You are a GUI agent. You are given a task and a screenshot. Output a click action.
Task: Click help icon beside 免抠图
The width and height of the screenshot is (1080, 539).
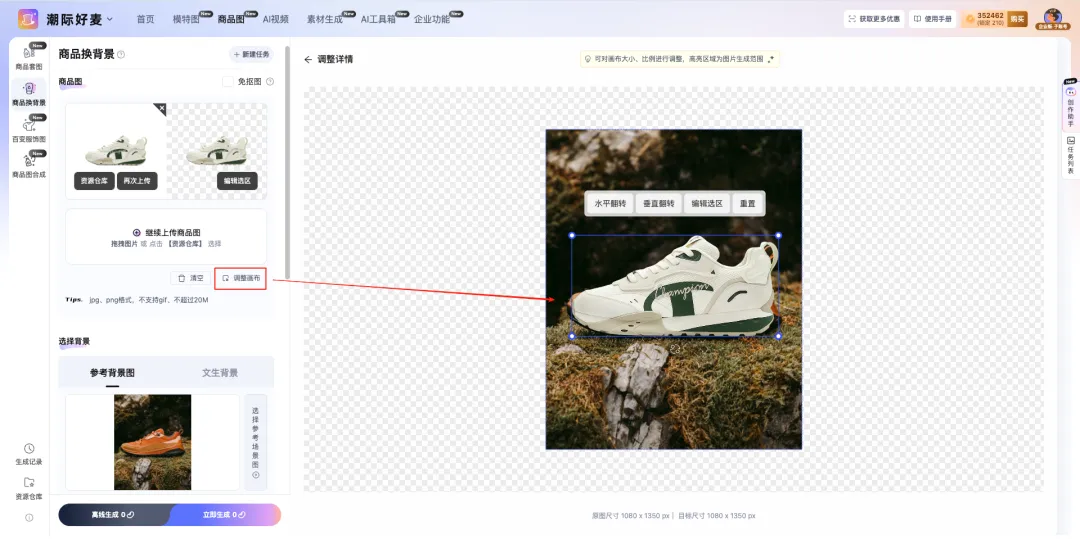(270, 81)
